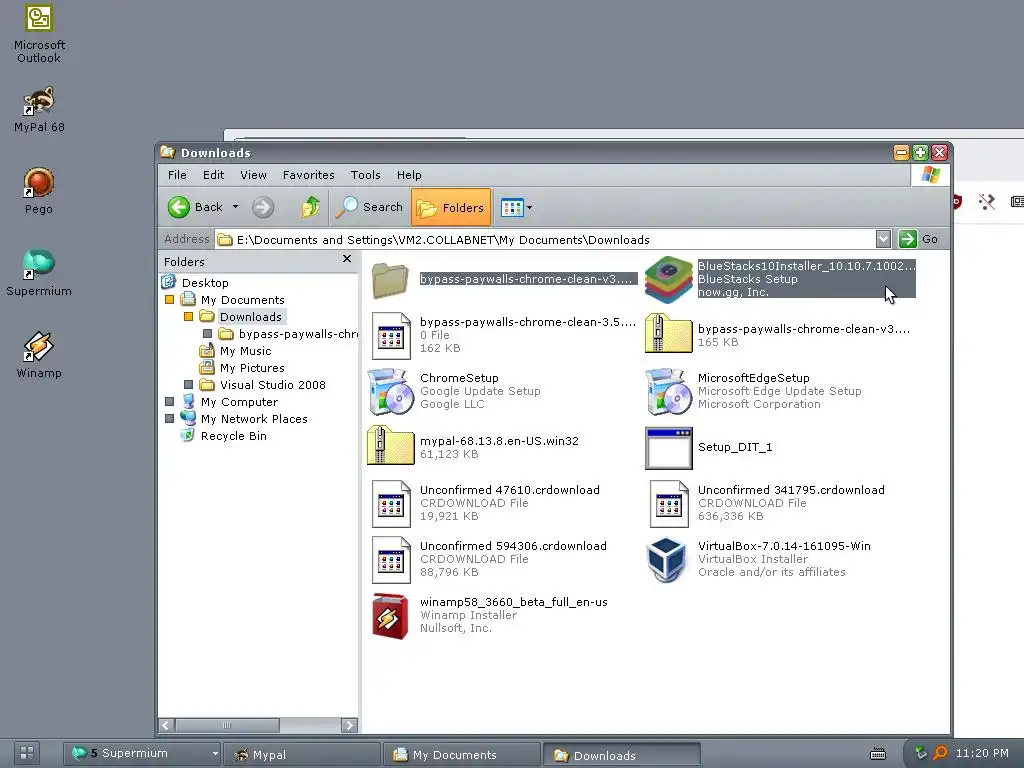Select the winamp58_3660_beta_full_en-us installer icon
The image size is (1024, 768).
pyautogui.click(x=390, y=616)
